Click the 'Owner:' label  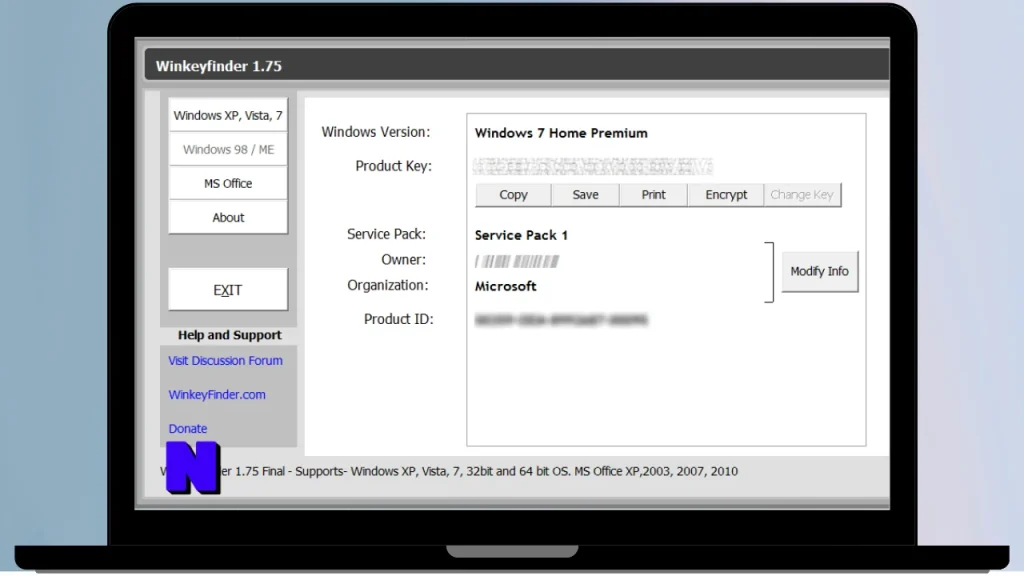coord(404,259)
